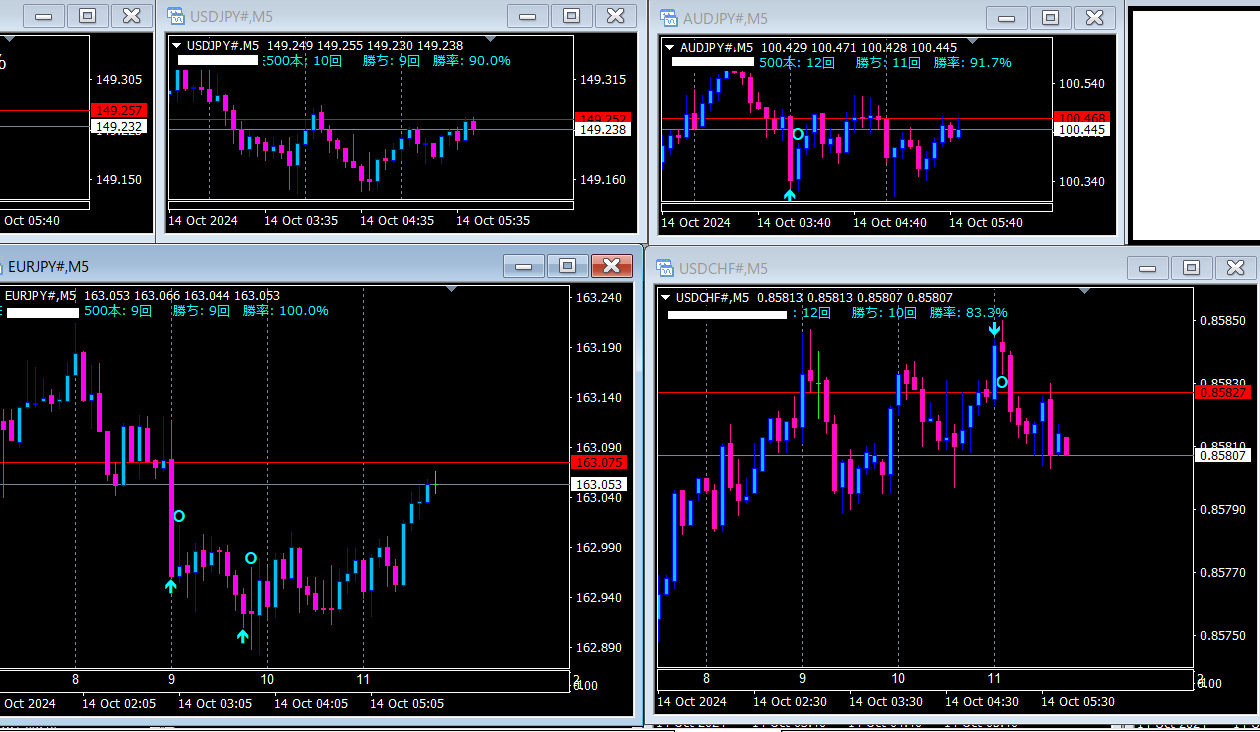Click the 0.85850 label on USDCHF price scale
The height and width of the screenshot is (732, 1260).
(x=1222, y=321)
